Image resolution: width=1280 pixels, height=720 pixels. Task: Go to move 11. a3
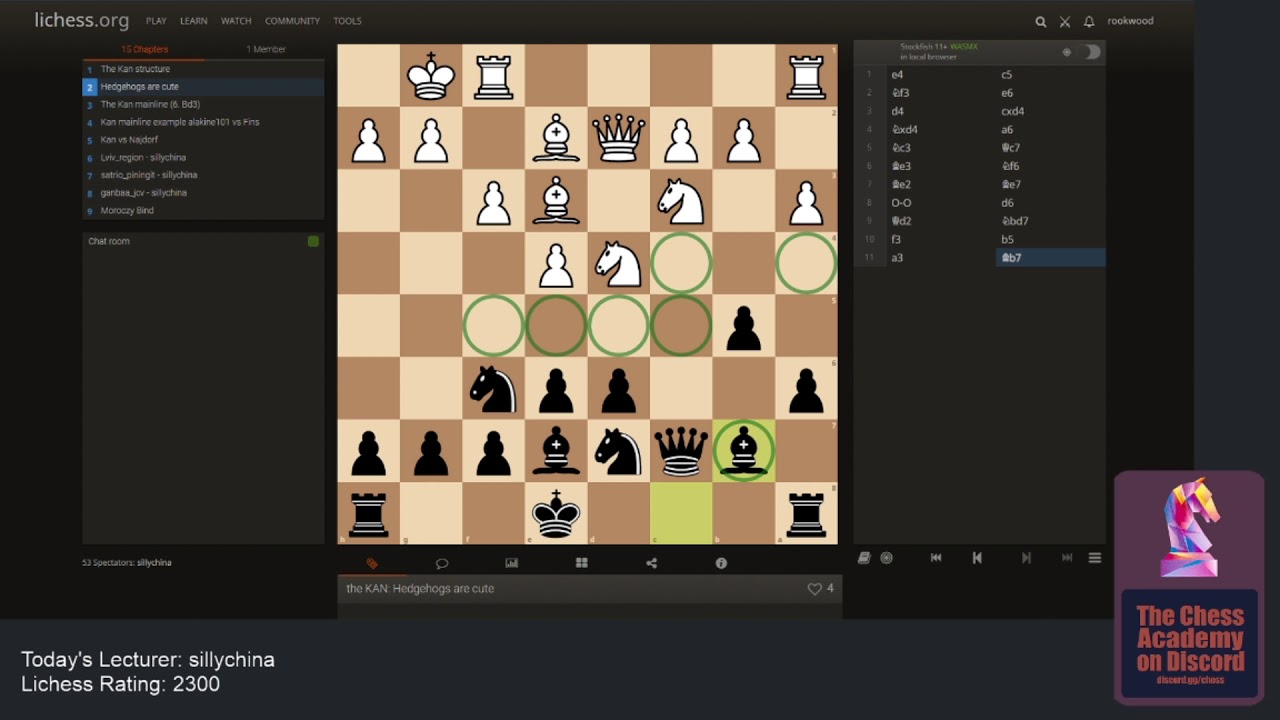pos(940,258)
